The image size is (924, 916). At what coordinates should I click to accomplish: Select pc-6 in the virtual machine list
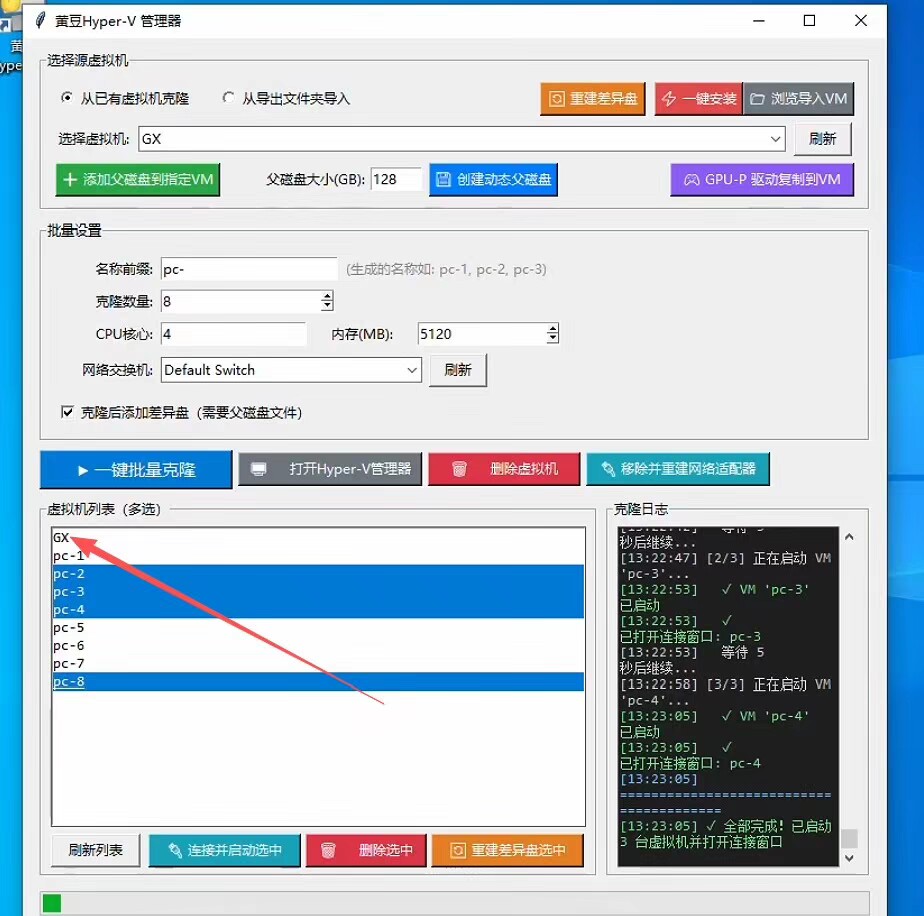pos(318,645)
